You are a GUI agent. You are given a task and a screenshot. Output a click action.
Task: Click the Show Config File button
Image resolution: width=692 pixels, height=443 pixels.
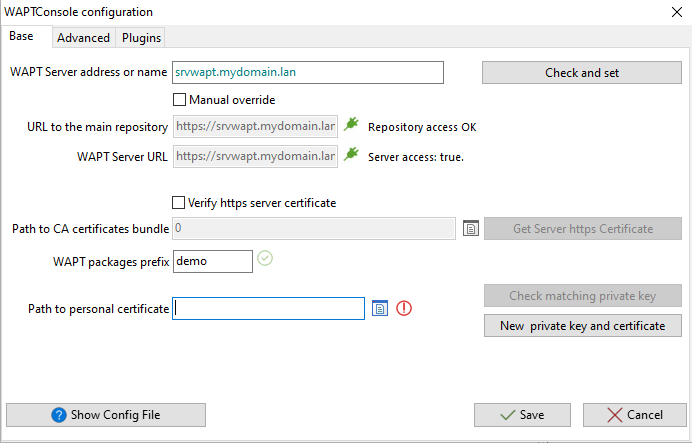pyautogui.click(x=106, y=415)
